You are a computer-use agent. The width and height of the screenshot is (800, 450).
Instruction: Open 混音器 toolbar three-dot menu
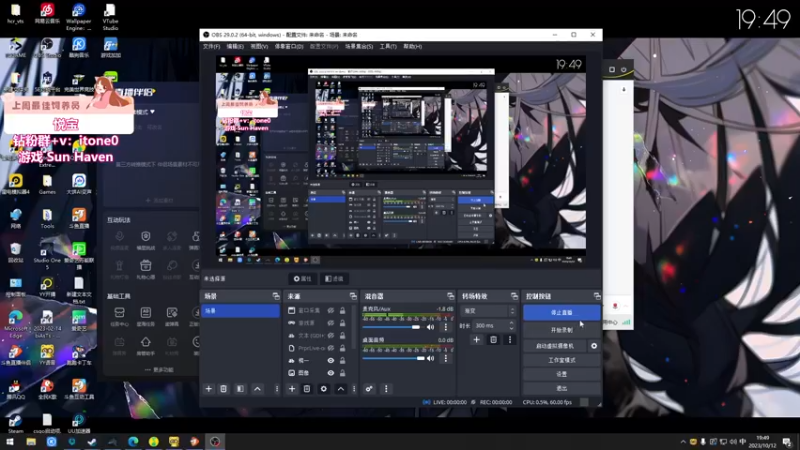point(386,389)
